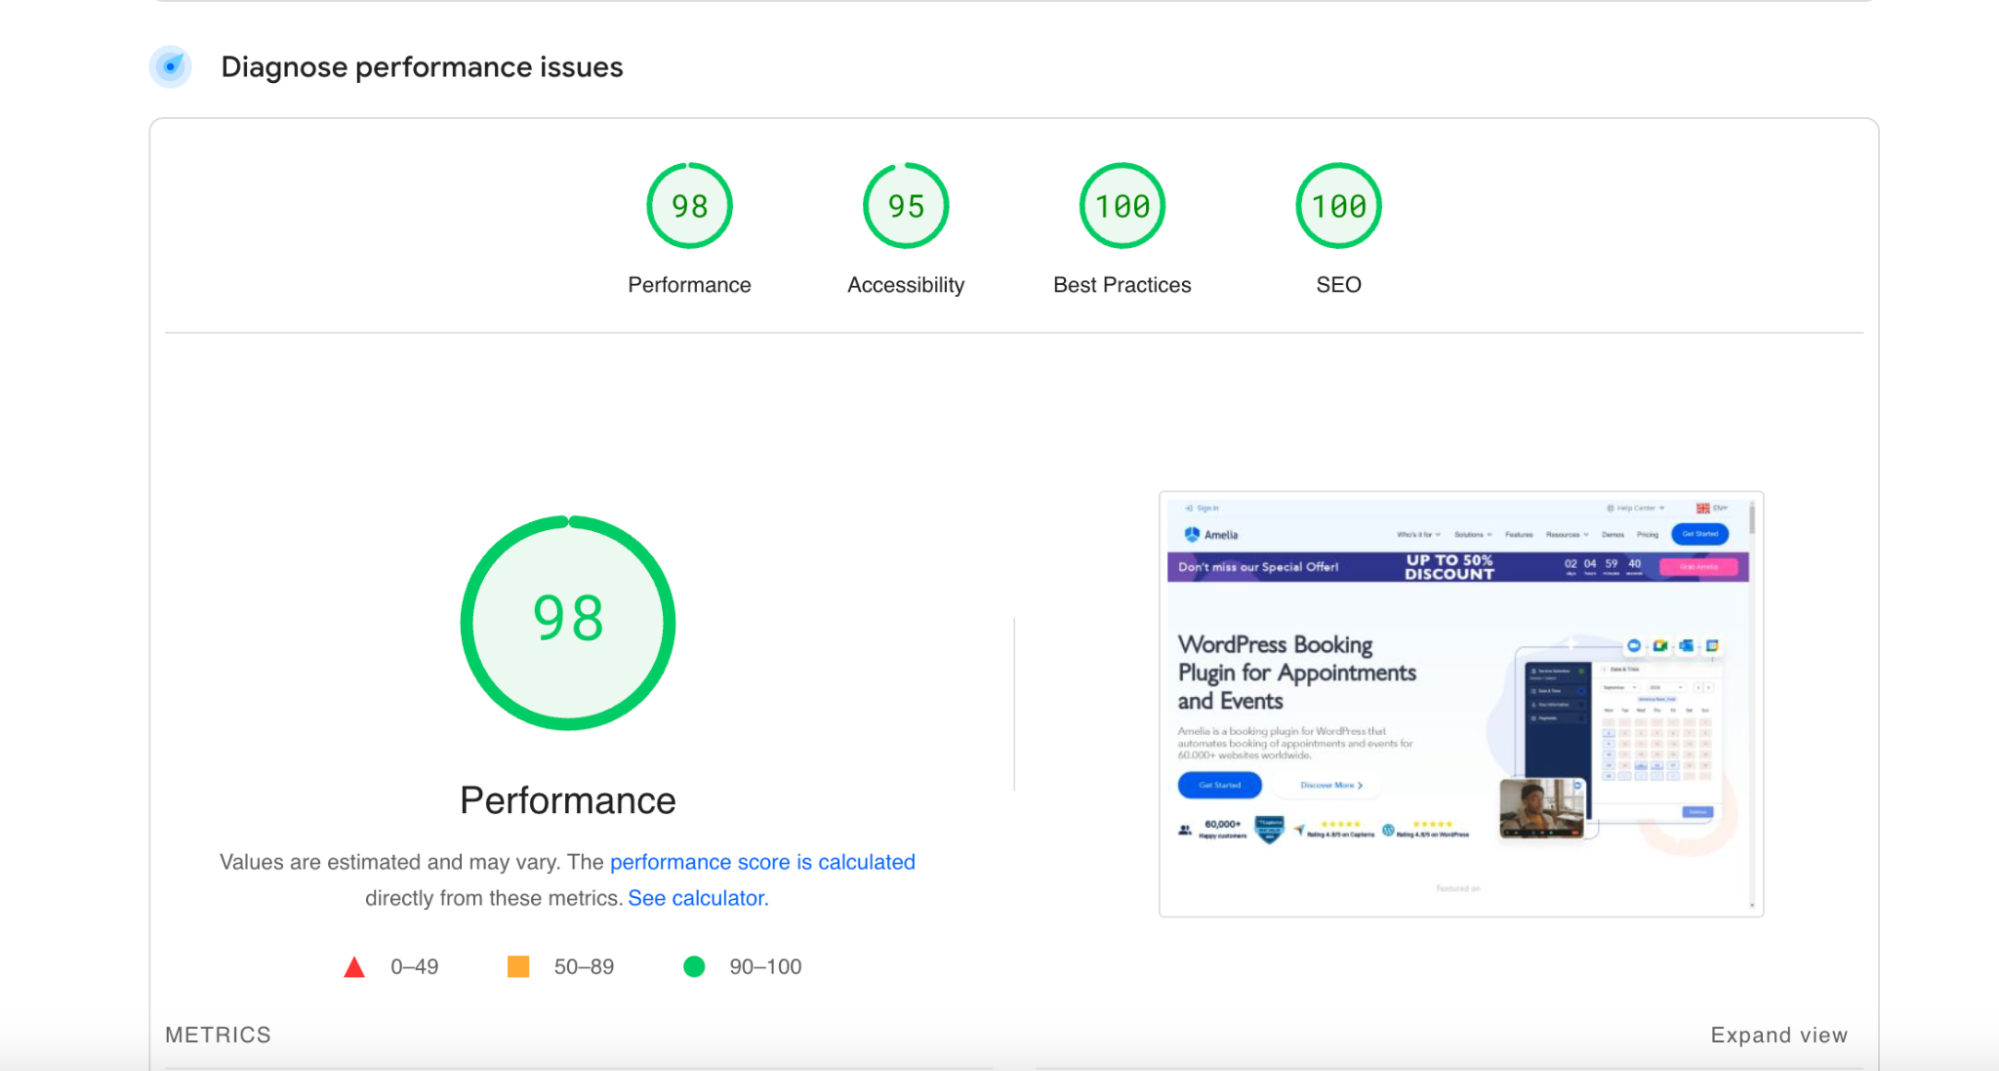
Task: Select the Performance 98 score gauge at top
Action: click(x=690, y=206)
